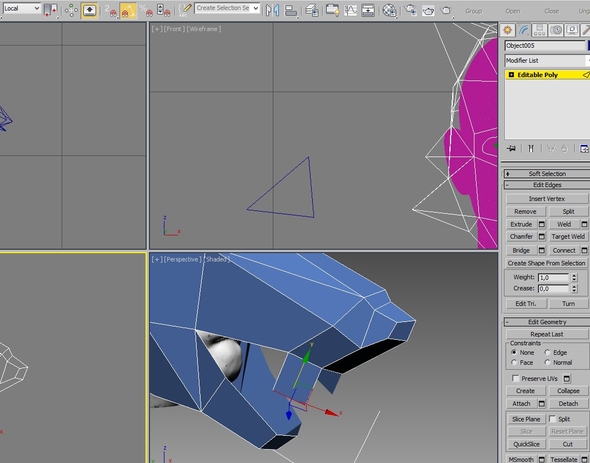Select the Edge constraint radio
This screenshot has height=463, width=590.
click(x=547, y=352)
